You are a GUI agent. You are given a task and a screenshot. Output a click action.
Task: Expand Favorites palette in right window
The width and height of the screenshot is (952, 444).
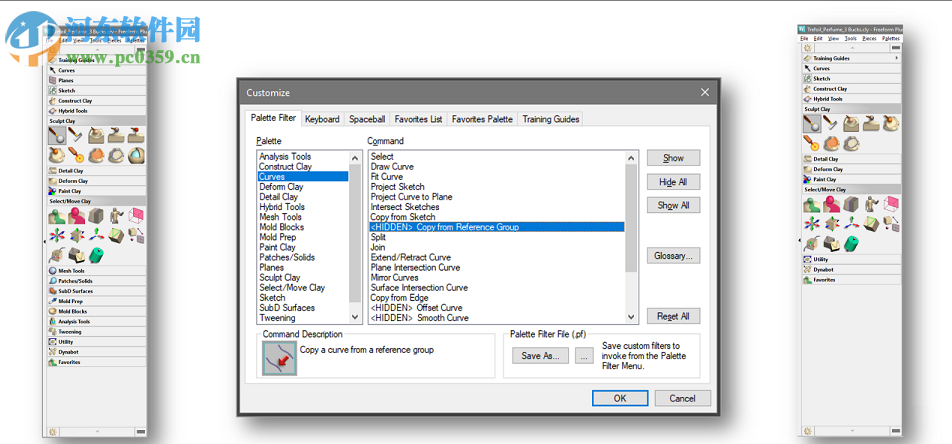coord(852,280)
